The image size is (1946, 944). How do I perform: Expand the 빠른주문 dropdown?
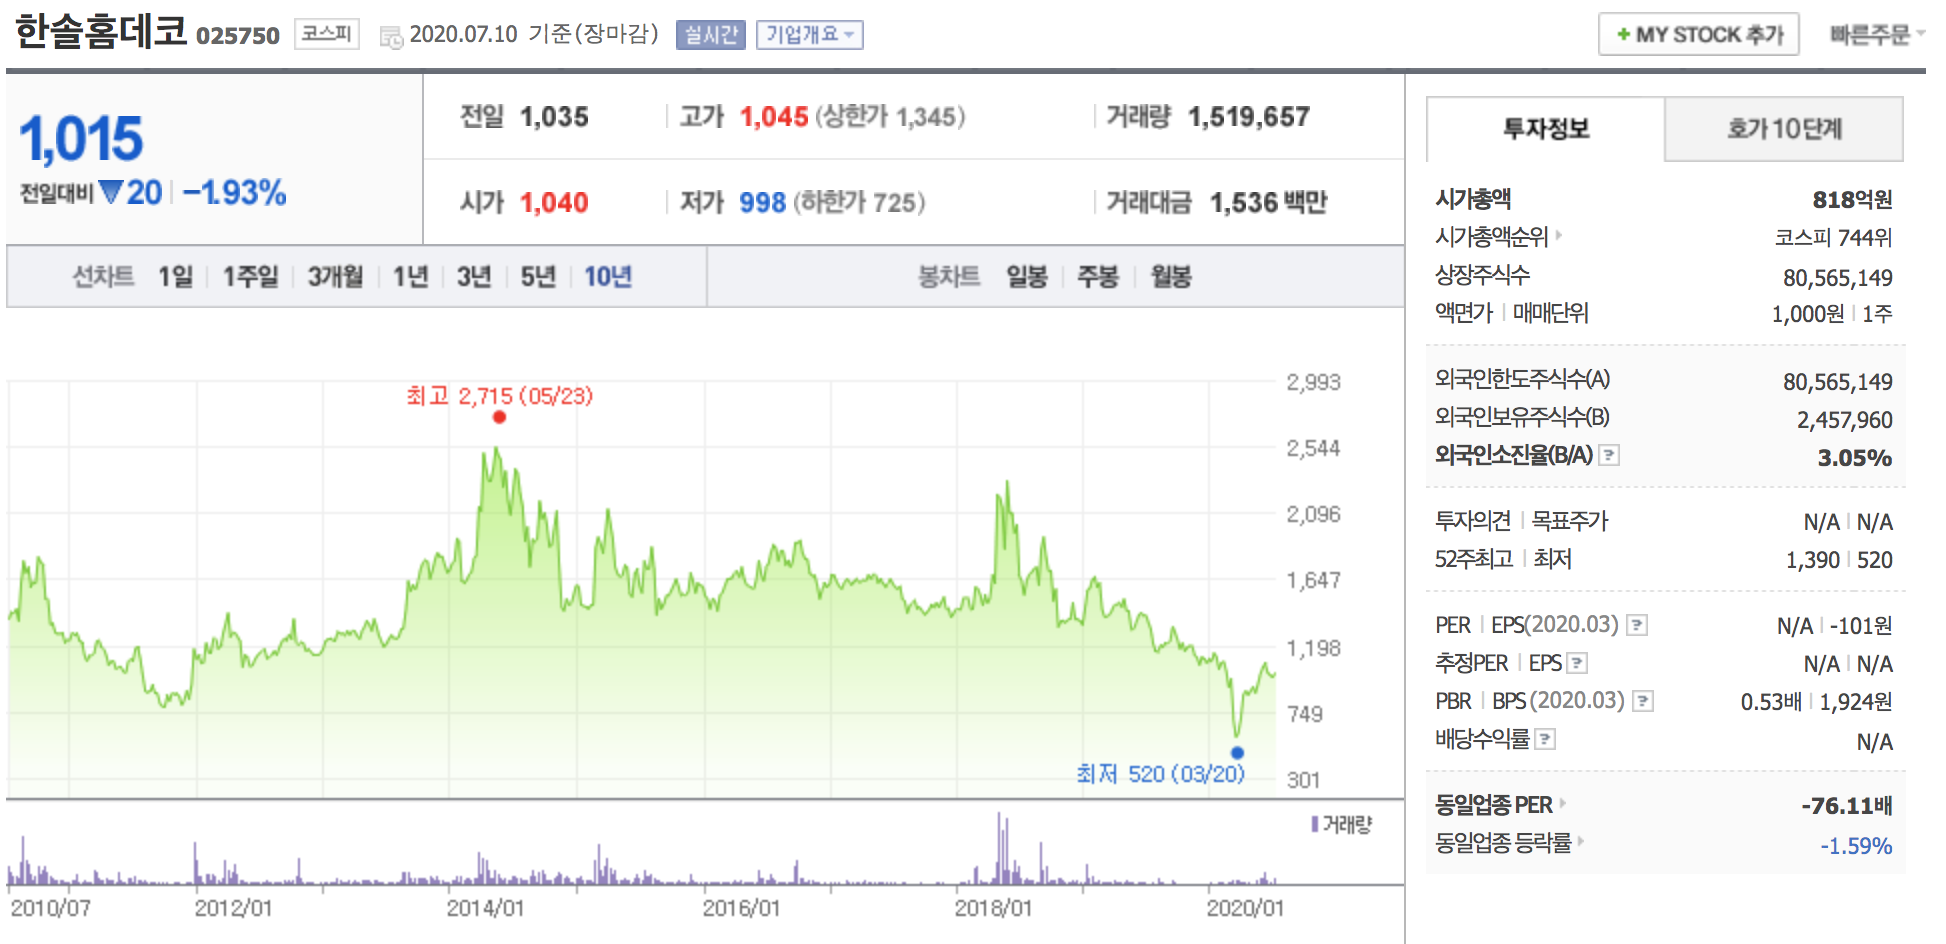(x=1877, y=35)
